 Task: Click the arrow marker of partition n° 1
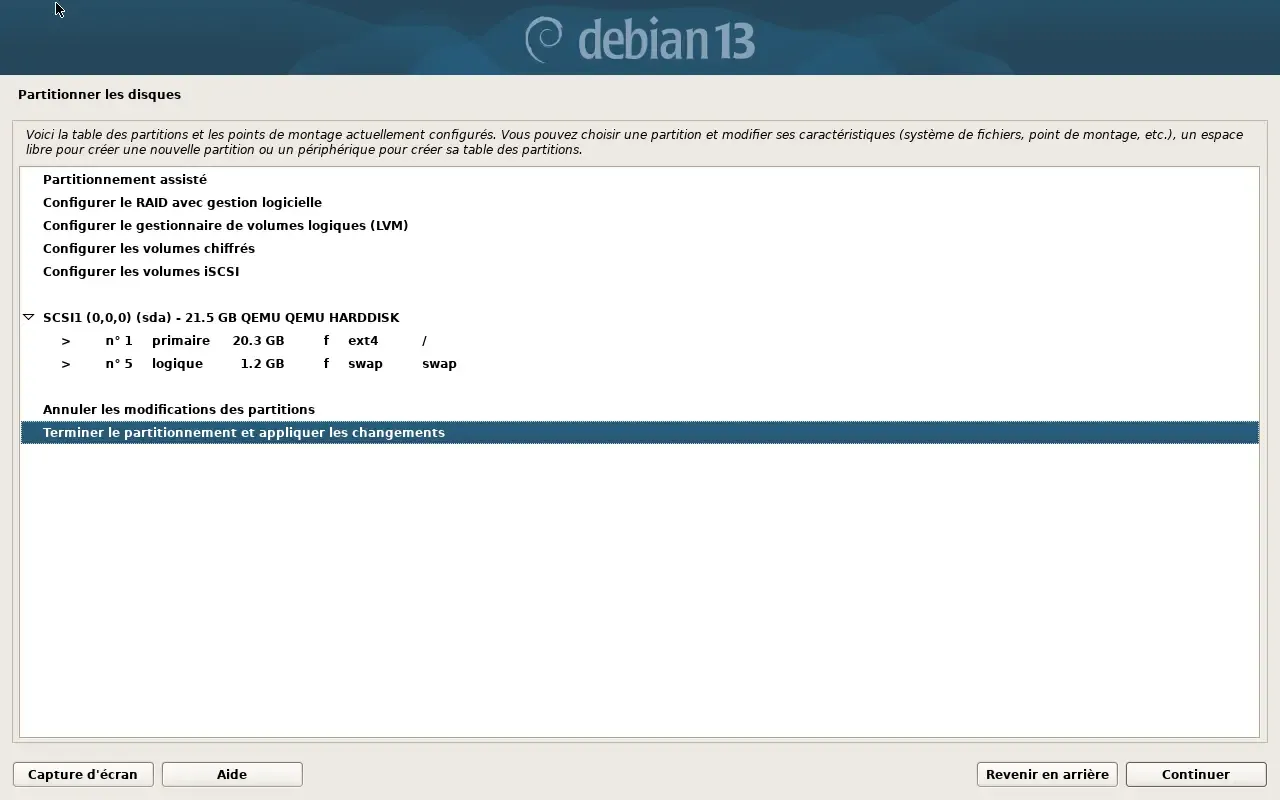66,341
